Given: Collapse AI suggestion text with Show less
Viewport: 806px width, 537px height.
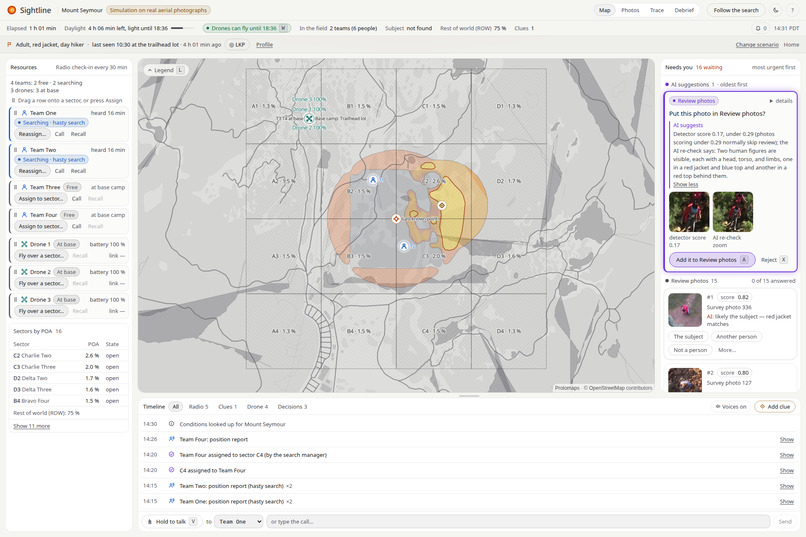Looking at the screenshot, I should 685,184.
